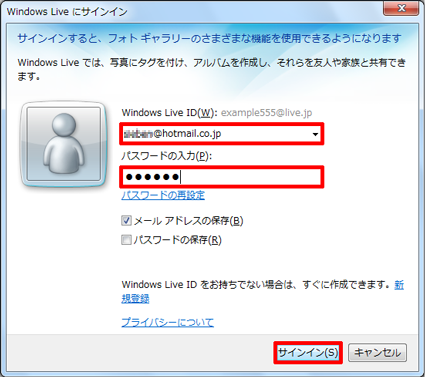425x377 pixels.
Task: Click the example555@live.jp hint text
Action: pos(267,113)
